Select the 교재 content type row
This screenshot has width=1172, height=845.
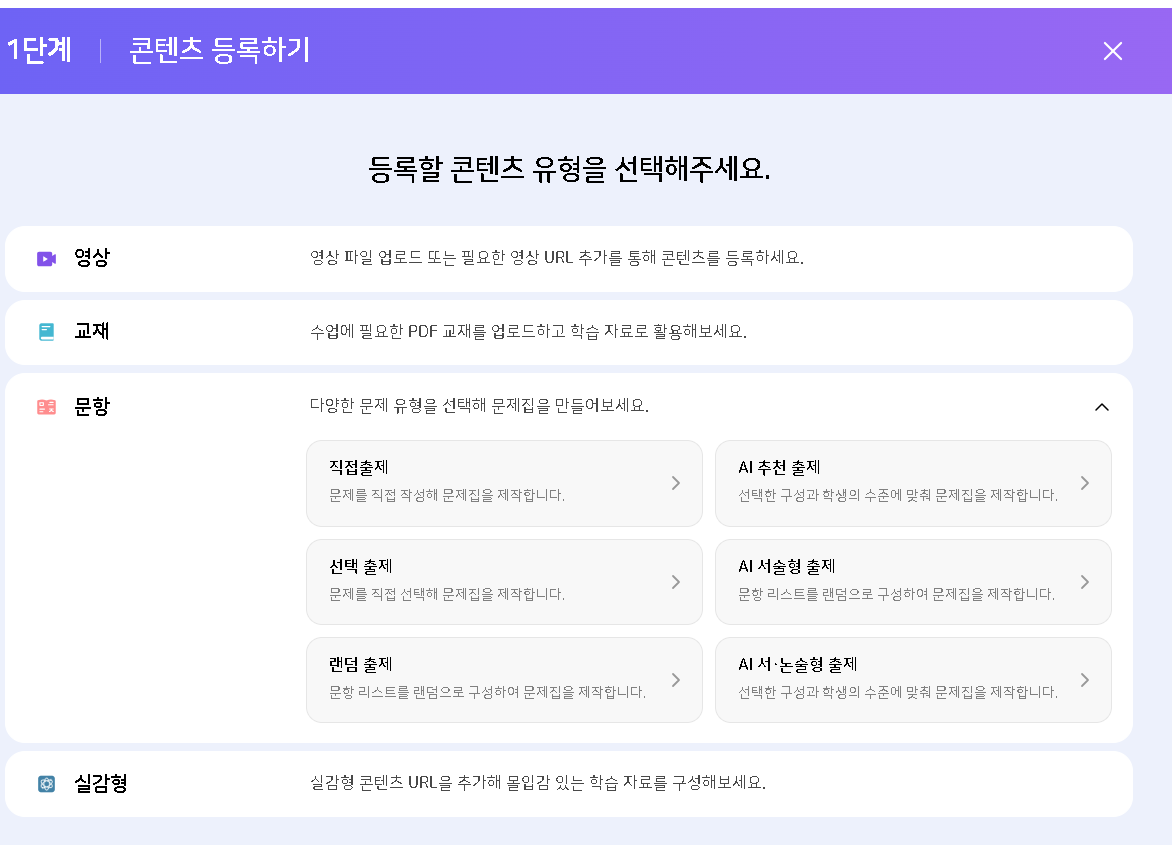pyautogui.click(x=568, y=332)
